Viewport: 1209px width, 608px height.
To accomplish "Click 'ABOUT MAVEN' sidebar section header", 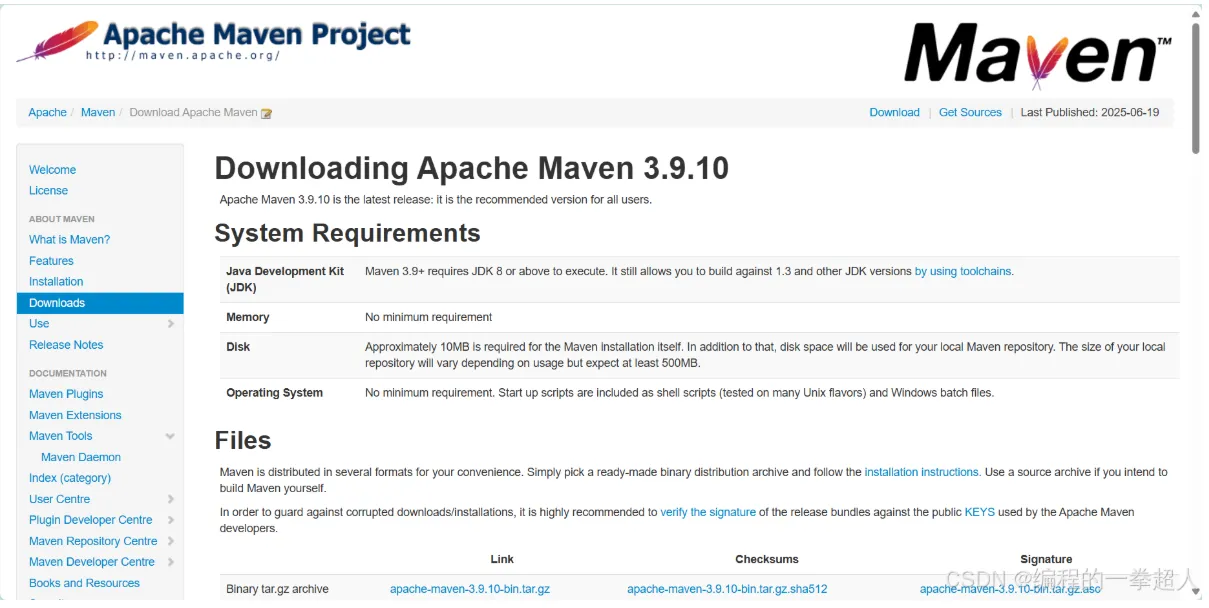I will 62,219.
